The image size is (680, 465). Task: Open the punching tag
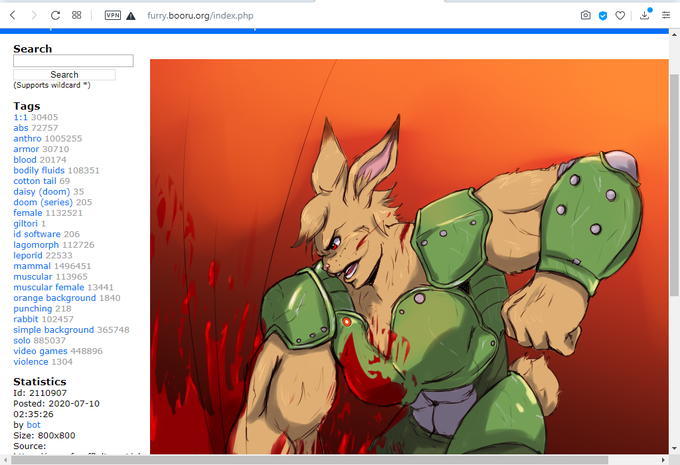(x=33, y=308)
